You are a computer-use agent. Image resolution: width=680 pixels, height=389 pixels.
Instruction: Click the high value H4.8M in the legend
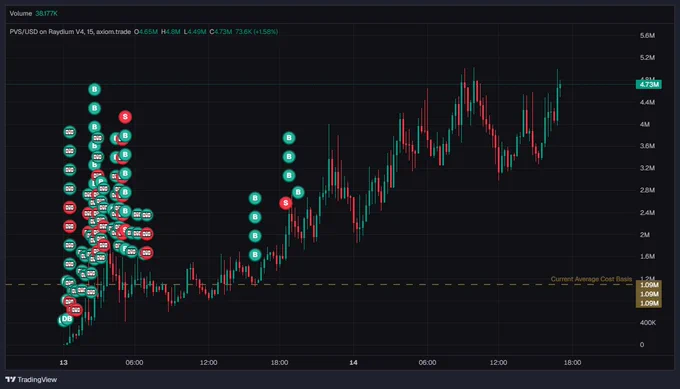point(170,32)
